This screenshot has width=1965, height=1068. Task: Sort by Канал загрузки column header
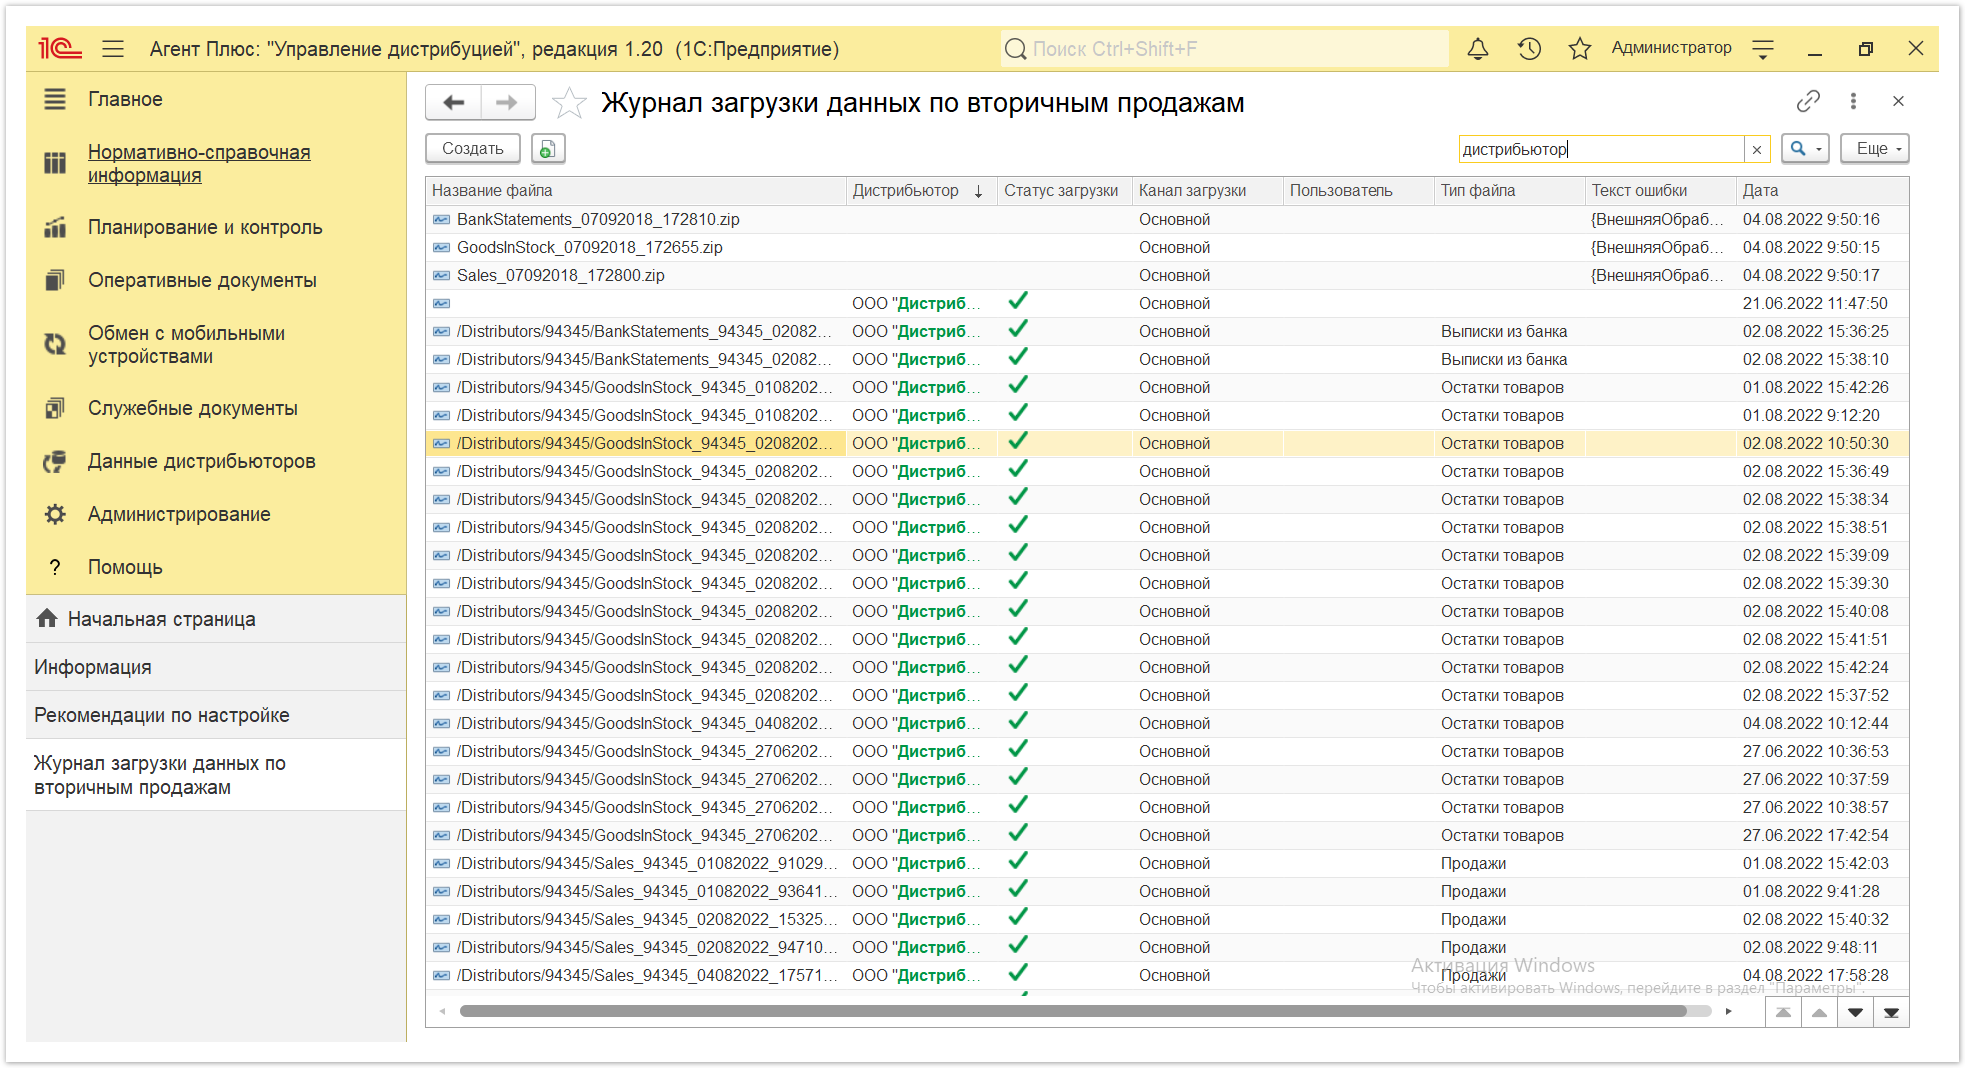point(1208,190)
